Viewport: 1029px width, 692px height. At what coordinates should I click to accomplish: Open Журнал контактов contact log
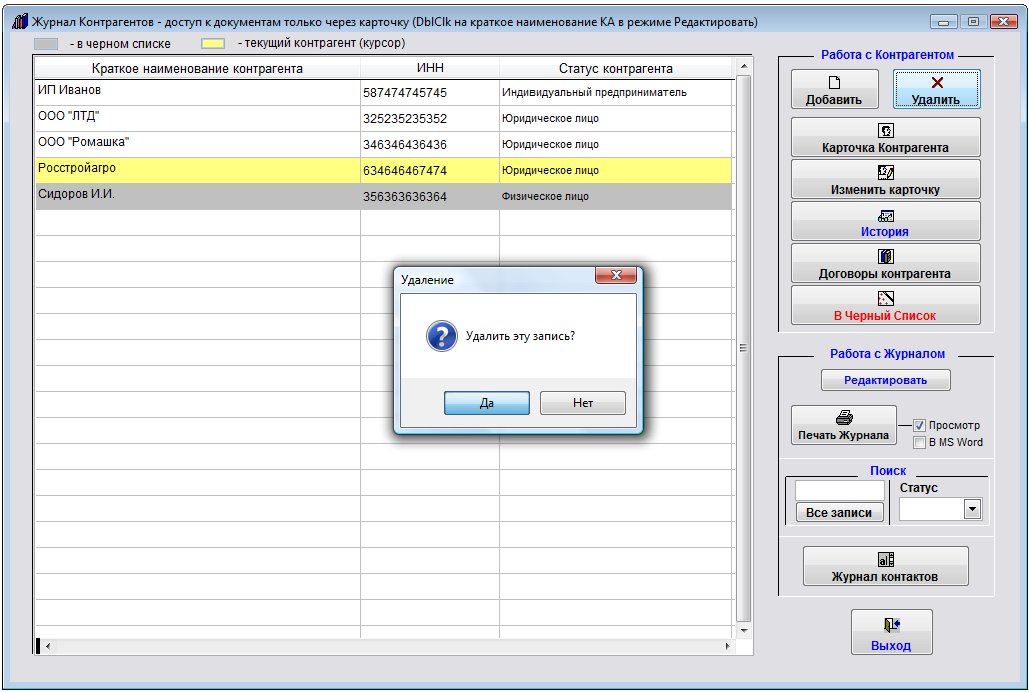click(x=885, y=567)
